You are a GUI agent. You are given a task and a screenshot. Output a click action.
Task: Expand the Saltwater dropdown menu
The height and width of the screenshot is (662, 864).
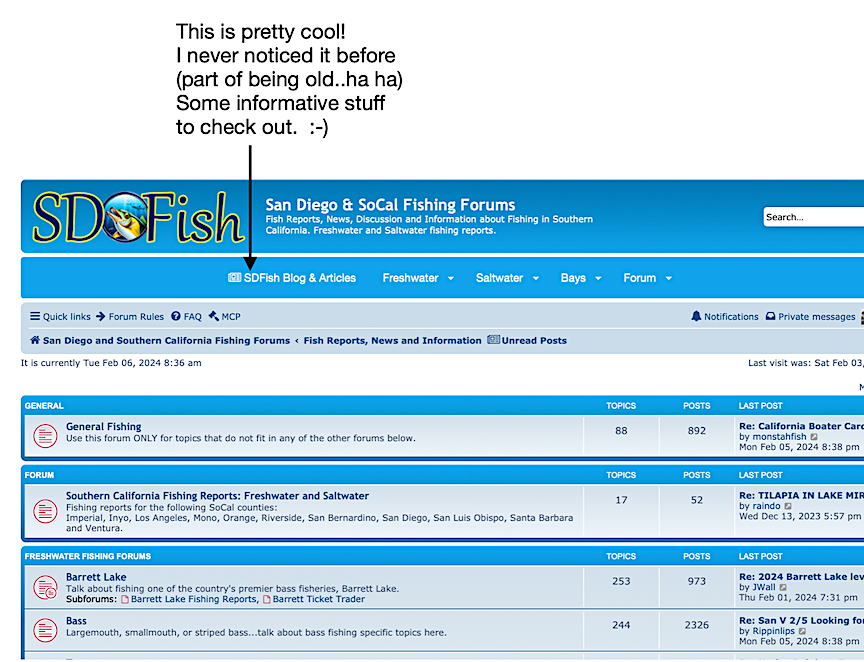(507, 278)
